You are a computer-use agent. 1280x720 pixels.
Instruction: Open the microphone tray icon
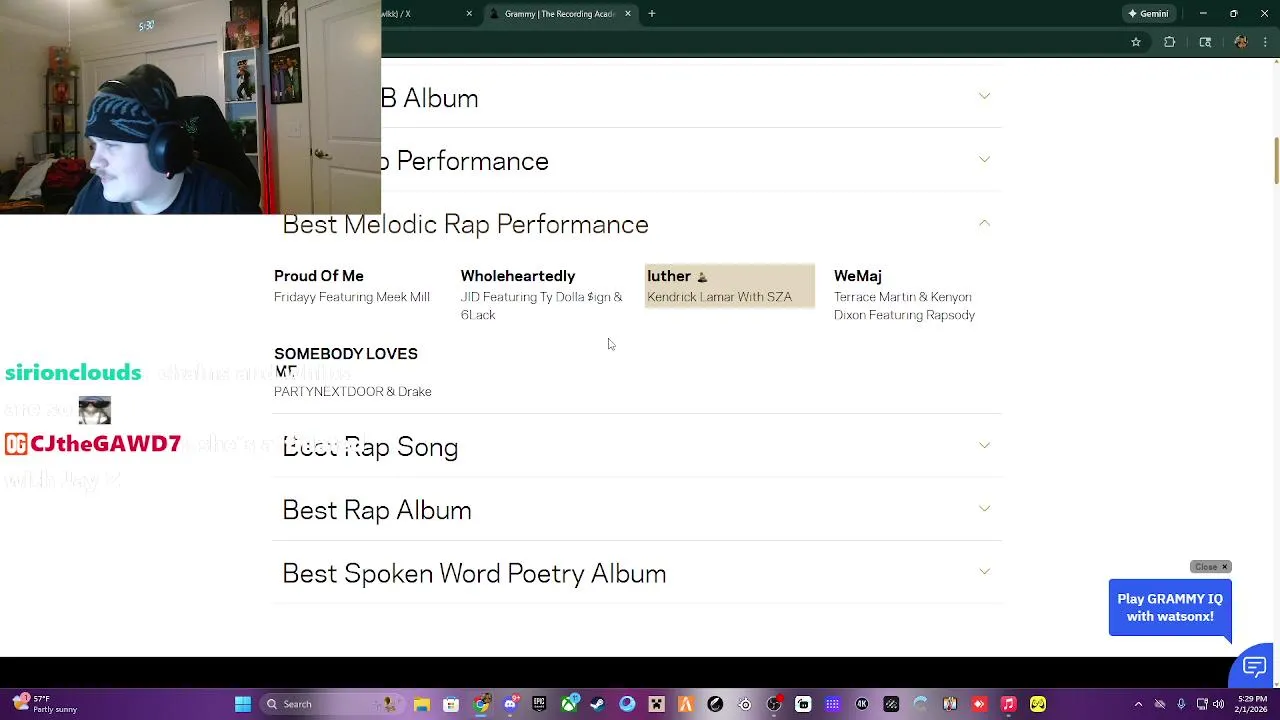[1181, 704]
